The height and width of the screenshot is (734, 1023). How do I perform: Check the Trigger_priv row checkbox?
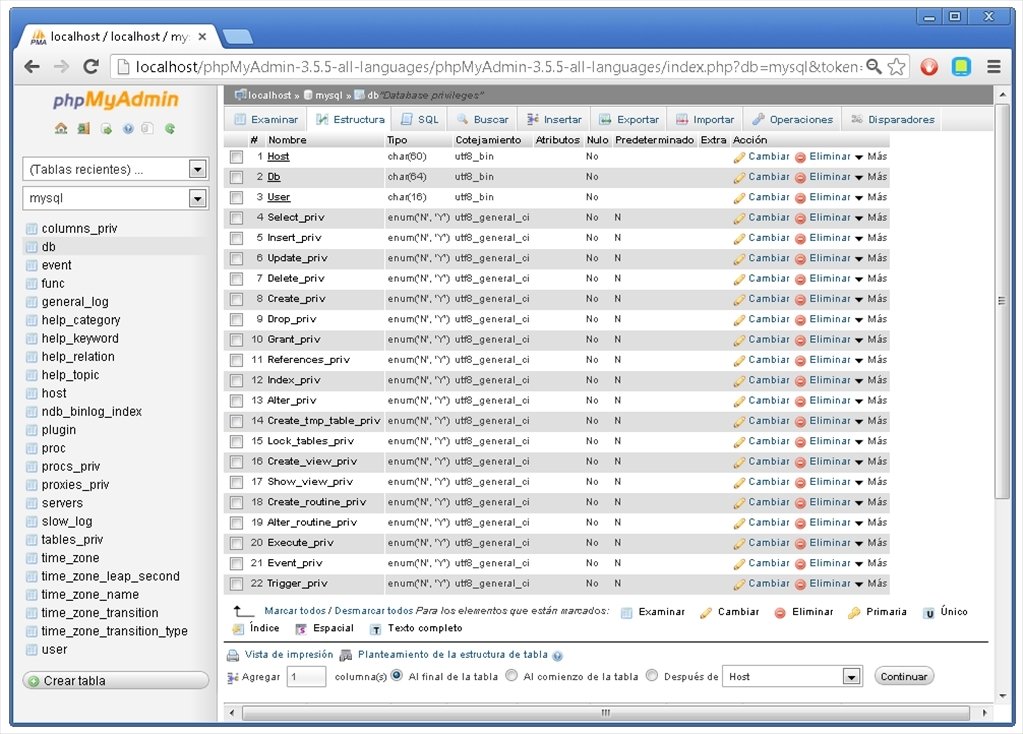(236, 584)
